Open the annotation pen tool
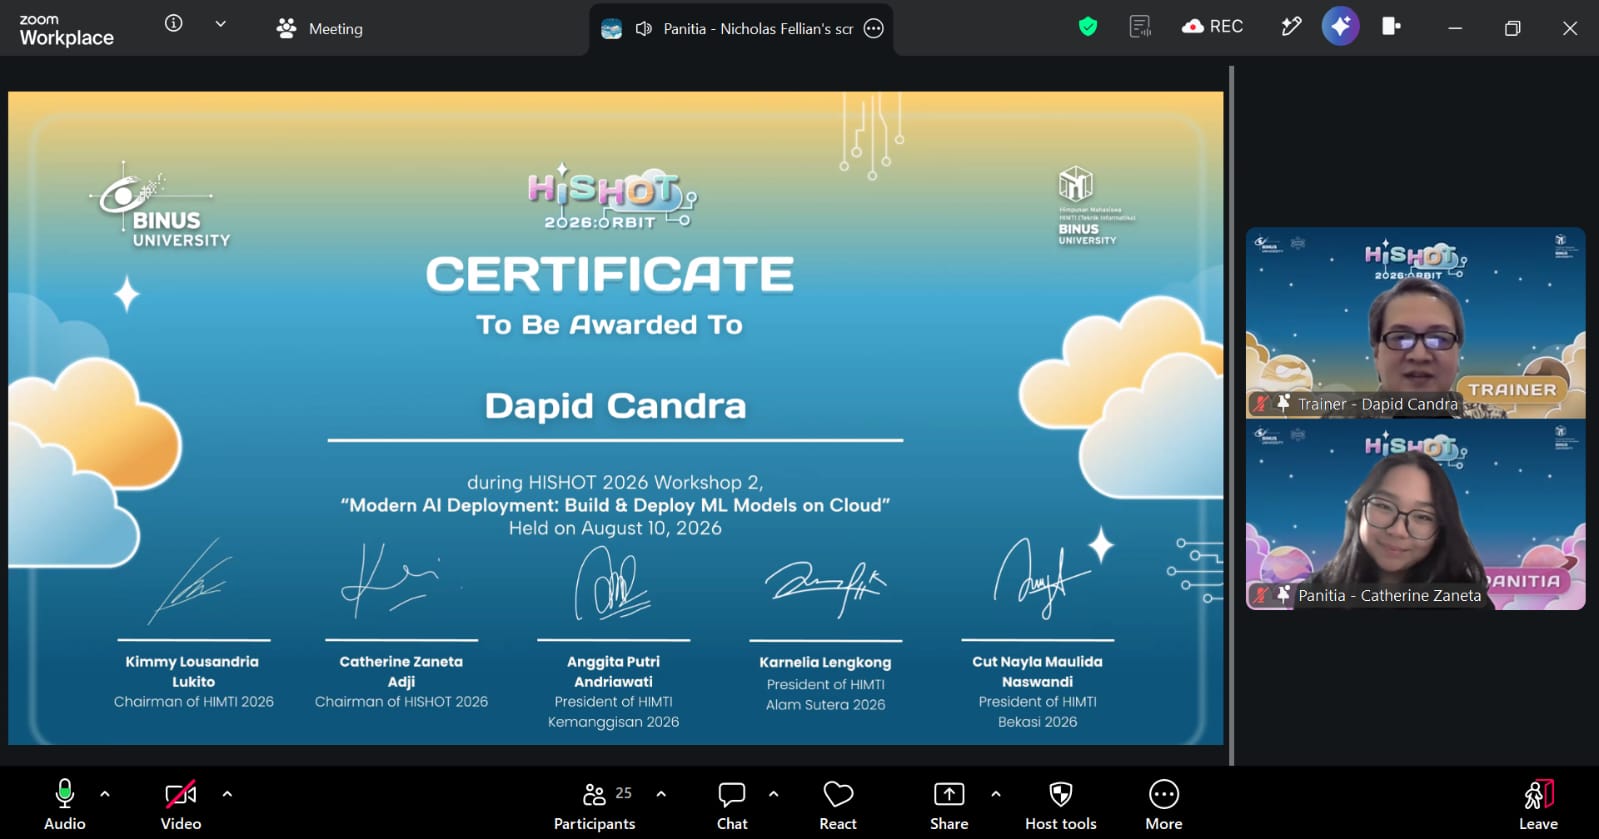1599x839 pixels. coord(1291,27)
